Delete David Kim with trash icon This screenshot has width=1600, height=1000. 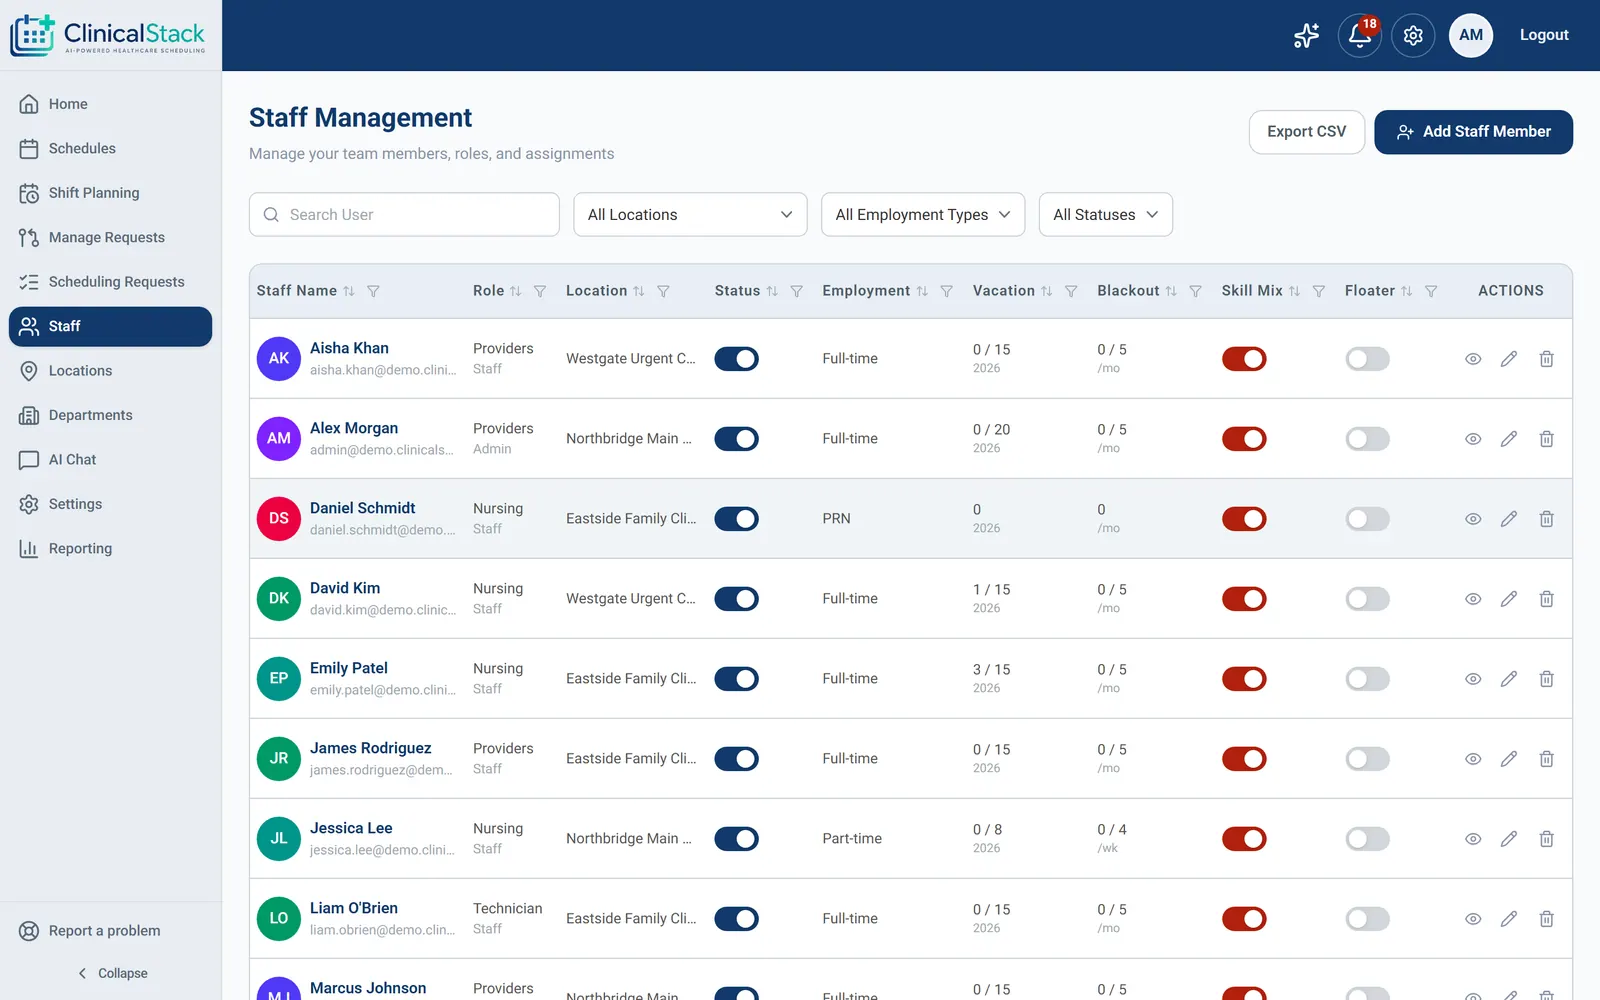(x=1546, y=599)
